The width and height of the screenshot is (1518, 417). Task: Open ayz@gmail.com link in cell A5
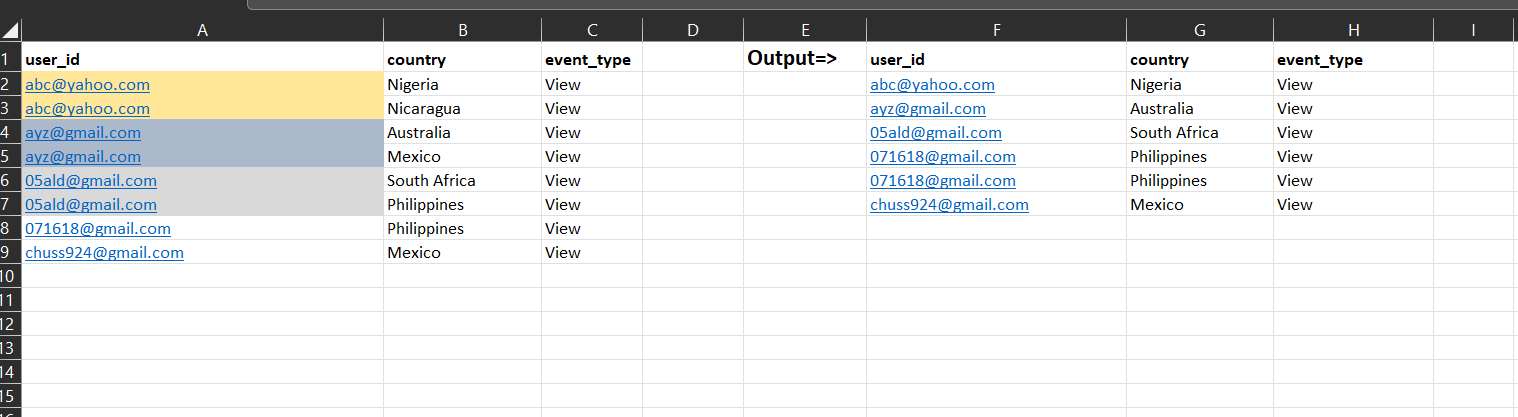click(83, 157)
